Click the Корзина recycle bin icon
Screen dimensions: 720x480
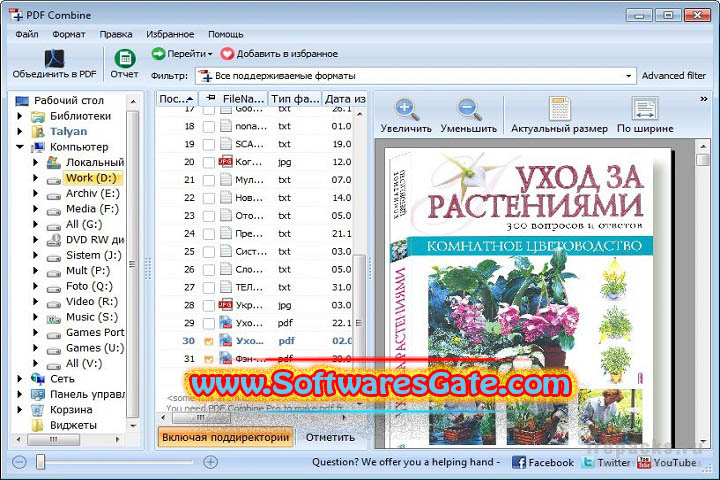38,410
